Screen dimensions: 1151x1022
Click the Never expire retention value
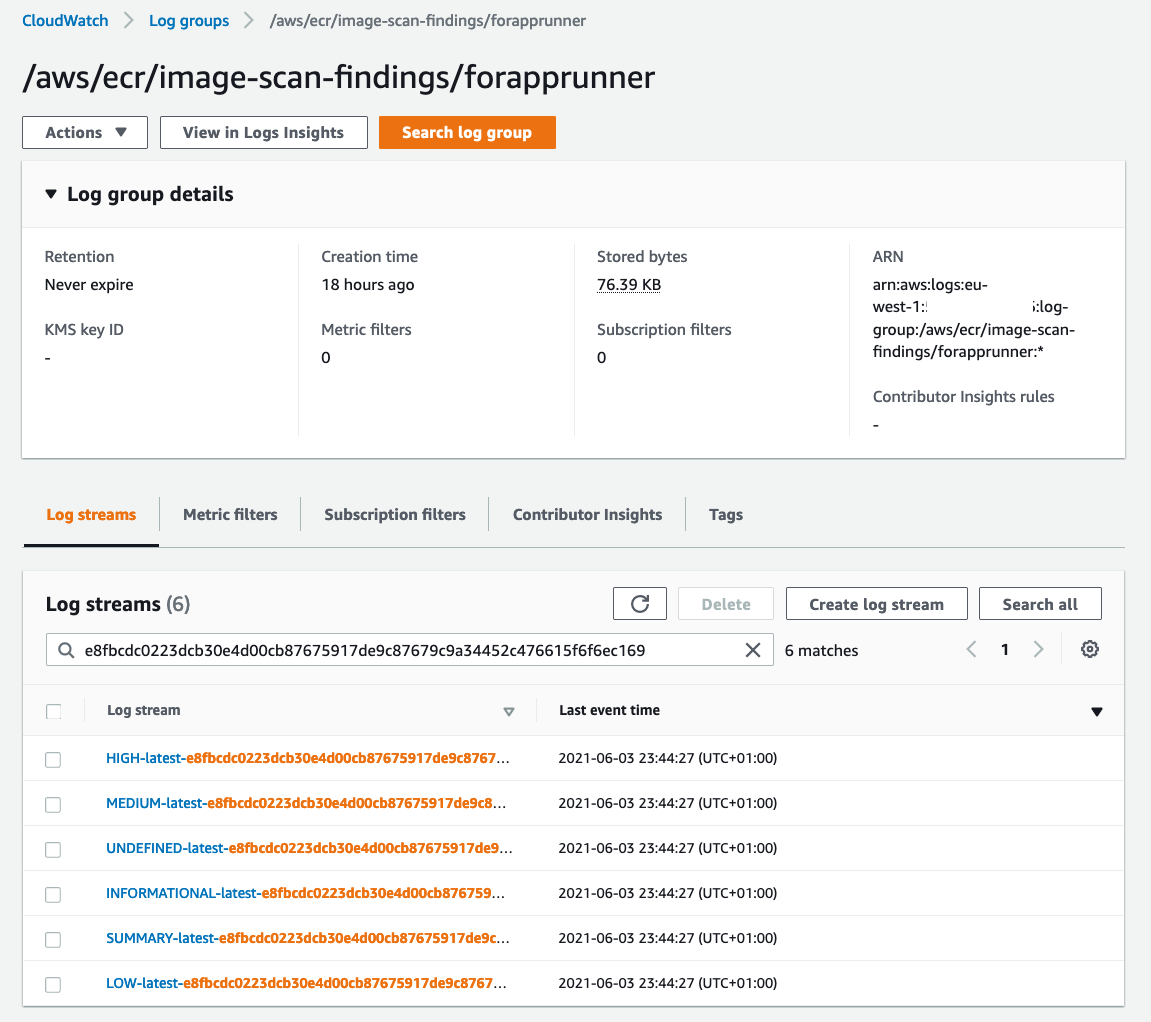89,285
